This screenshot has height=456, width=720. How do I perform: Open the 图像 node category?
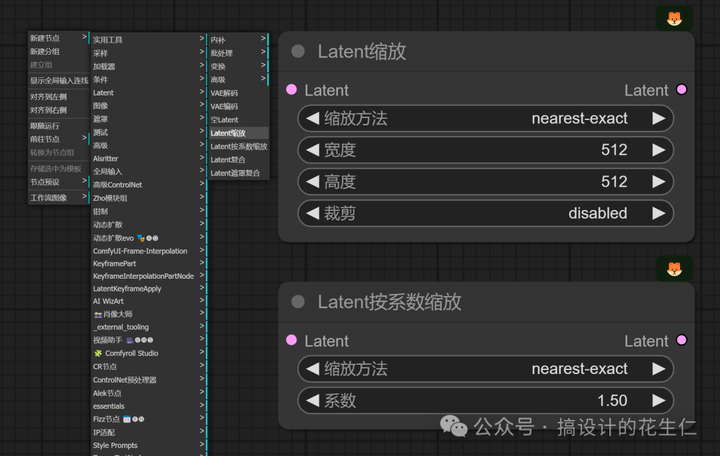pos(148,106)
